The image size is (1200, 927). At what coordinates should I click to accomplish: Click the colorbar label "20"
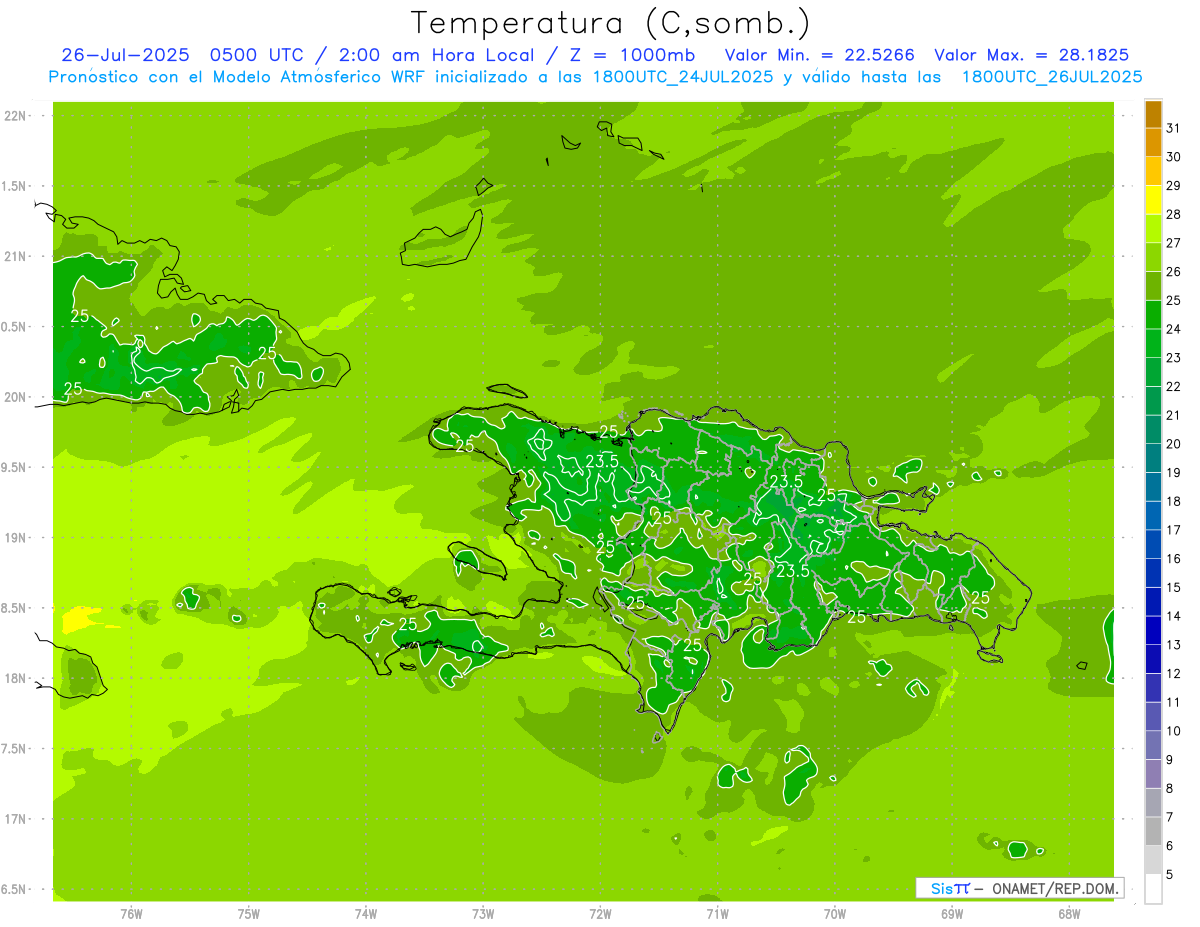click(1174, 444)
